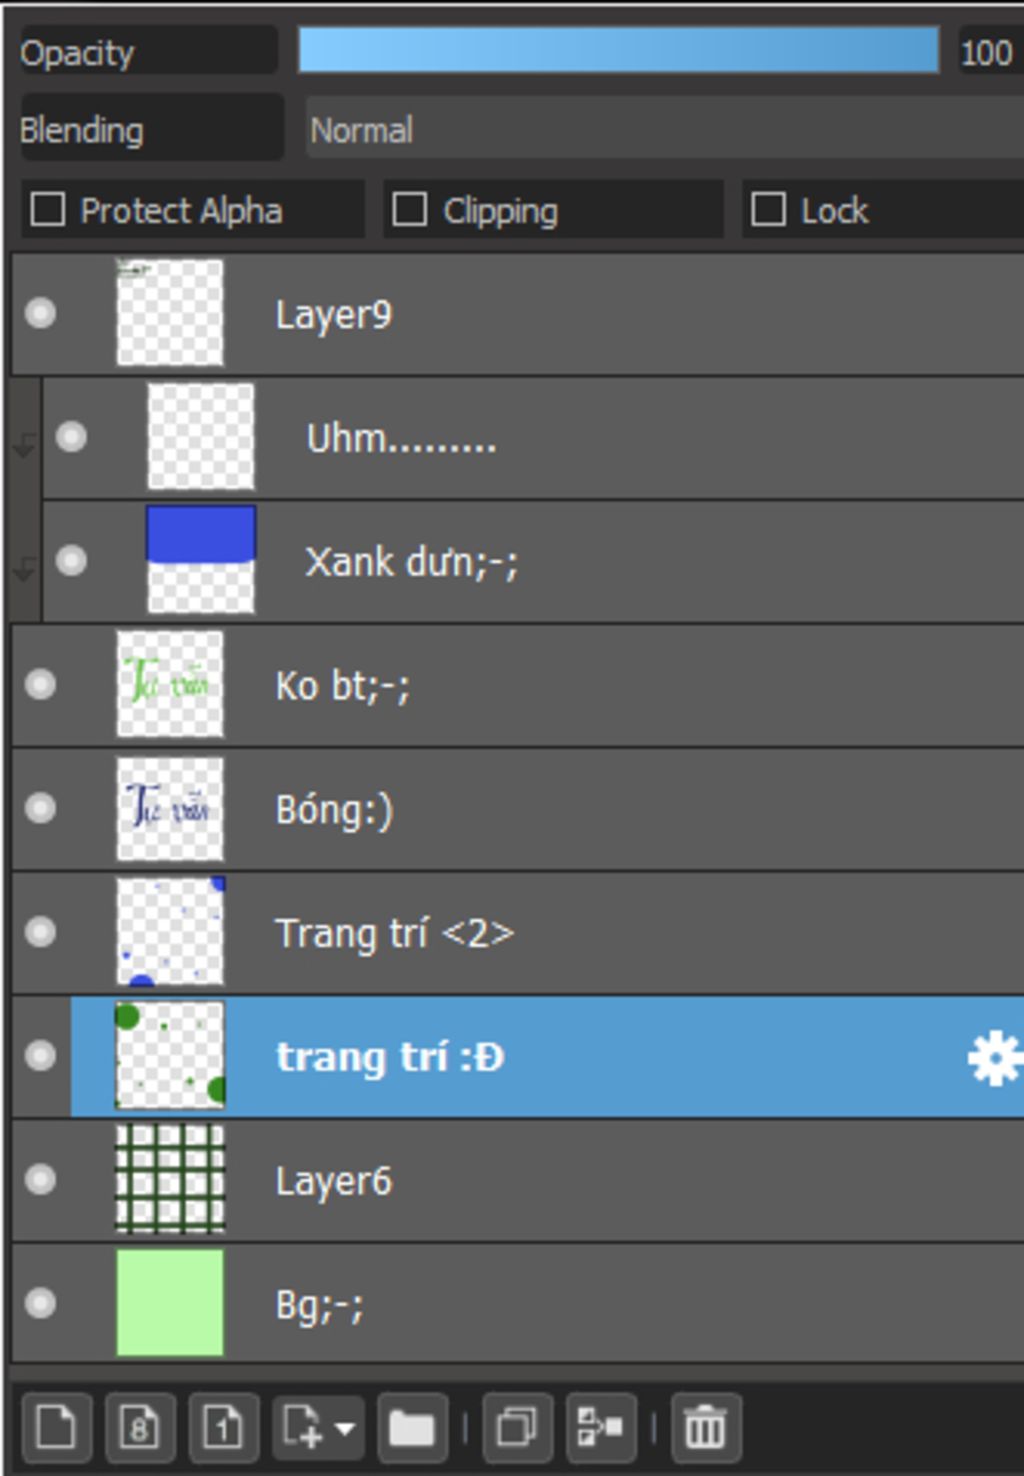Viewport: 1024px width, 1476px height.
Task: Hide the Layer9 layer visibility dot
Action: click(x=41, y=313)
